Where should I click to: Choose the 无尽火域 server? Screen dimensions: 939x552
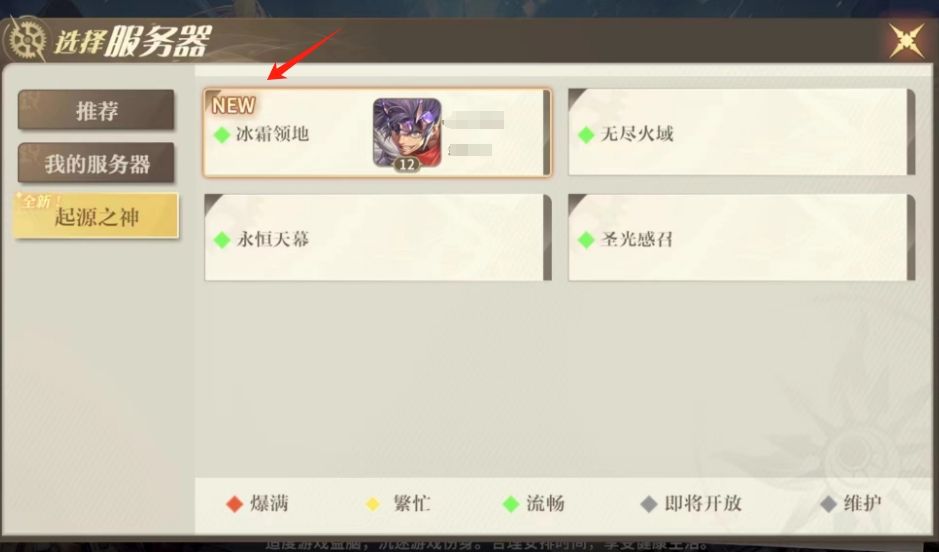pos(741,132)
